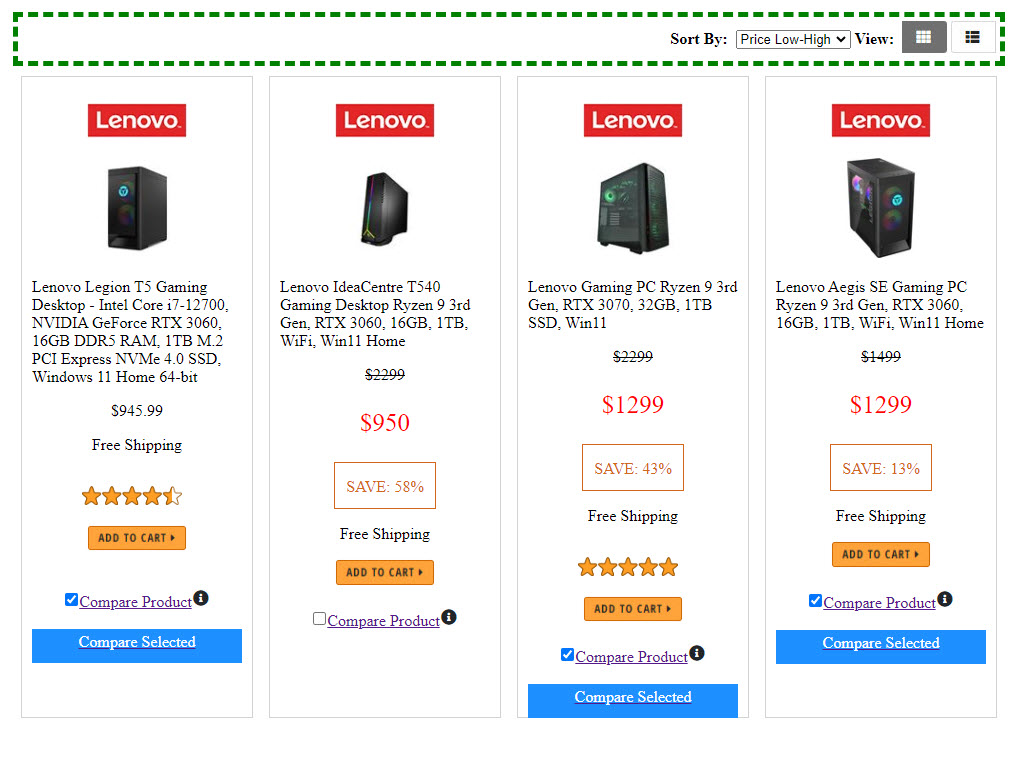Screen dimensions: 1023x767
Task: Uncheck compare checkbox for Aegis SE
Action: [815, 601]
